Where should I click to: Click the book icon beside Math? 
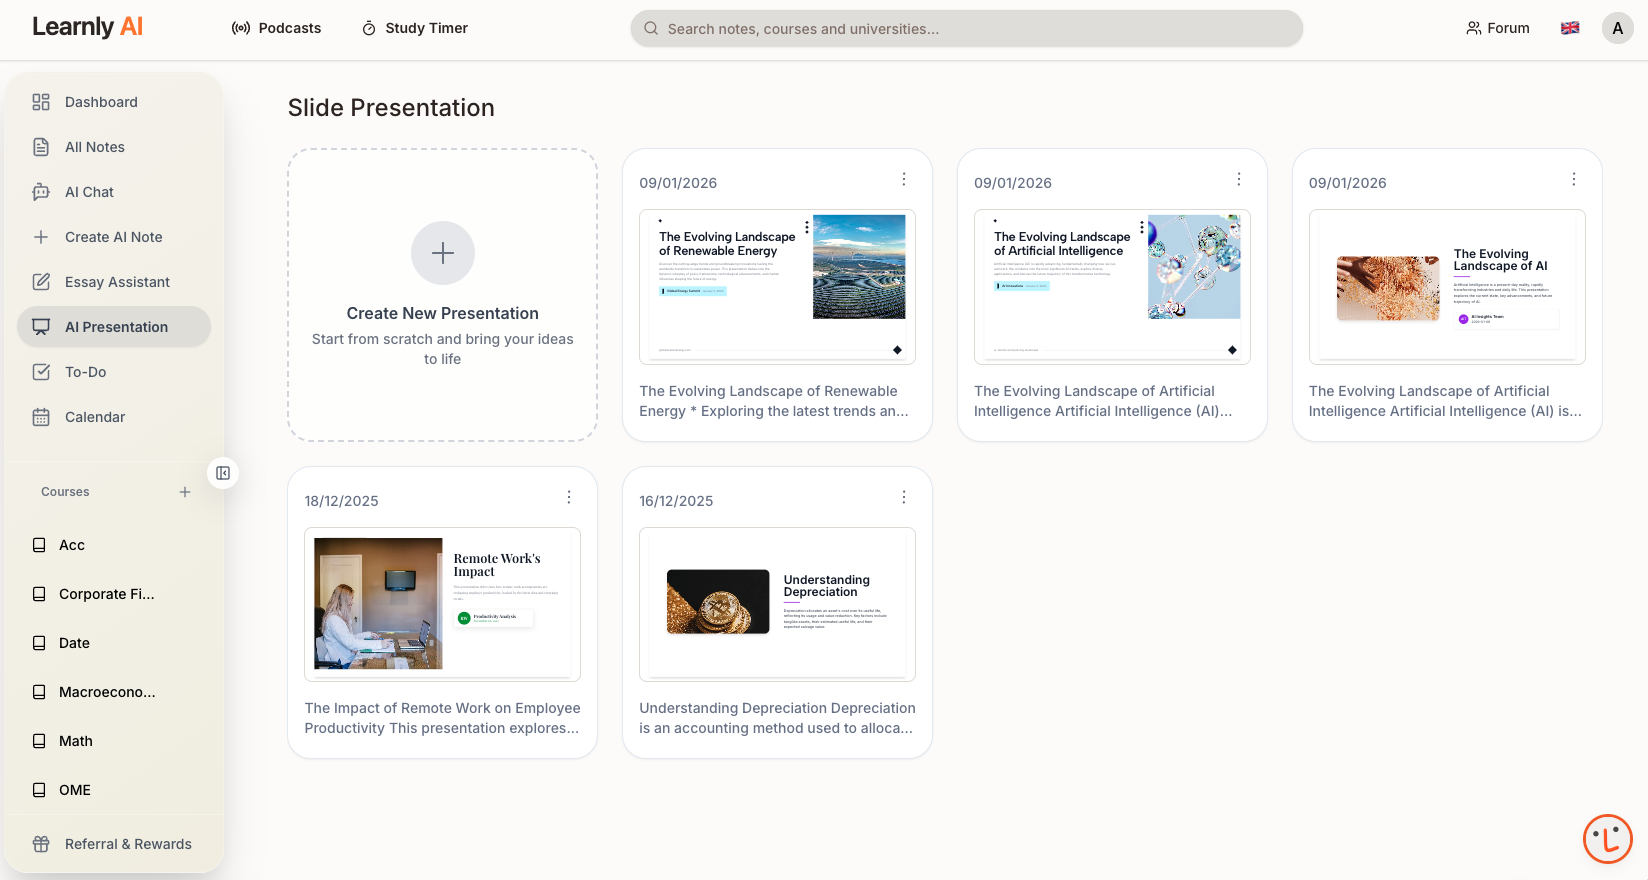39,741
